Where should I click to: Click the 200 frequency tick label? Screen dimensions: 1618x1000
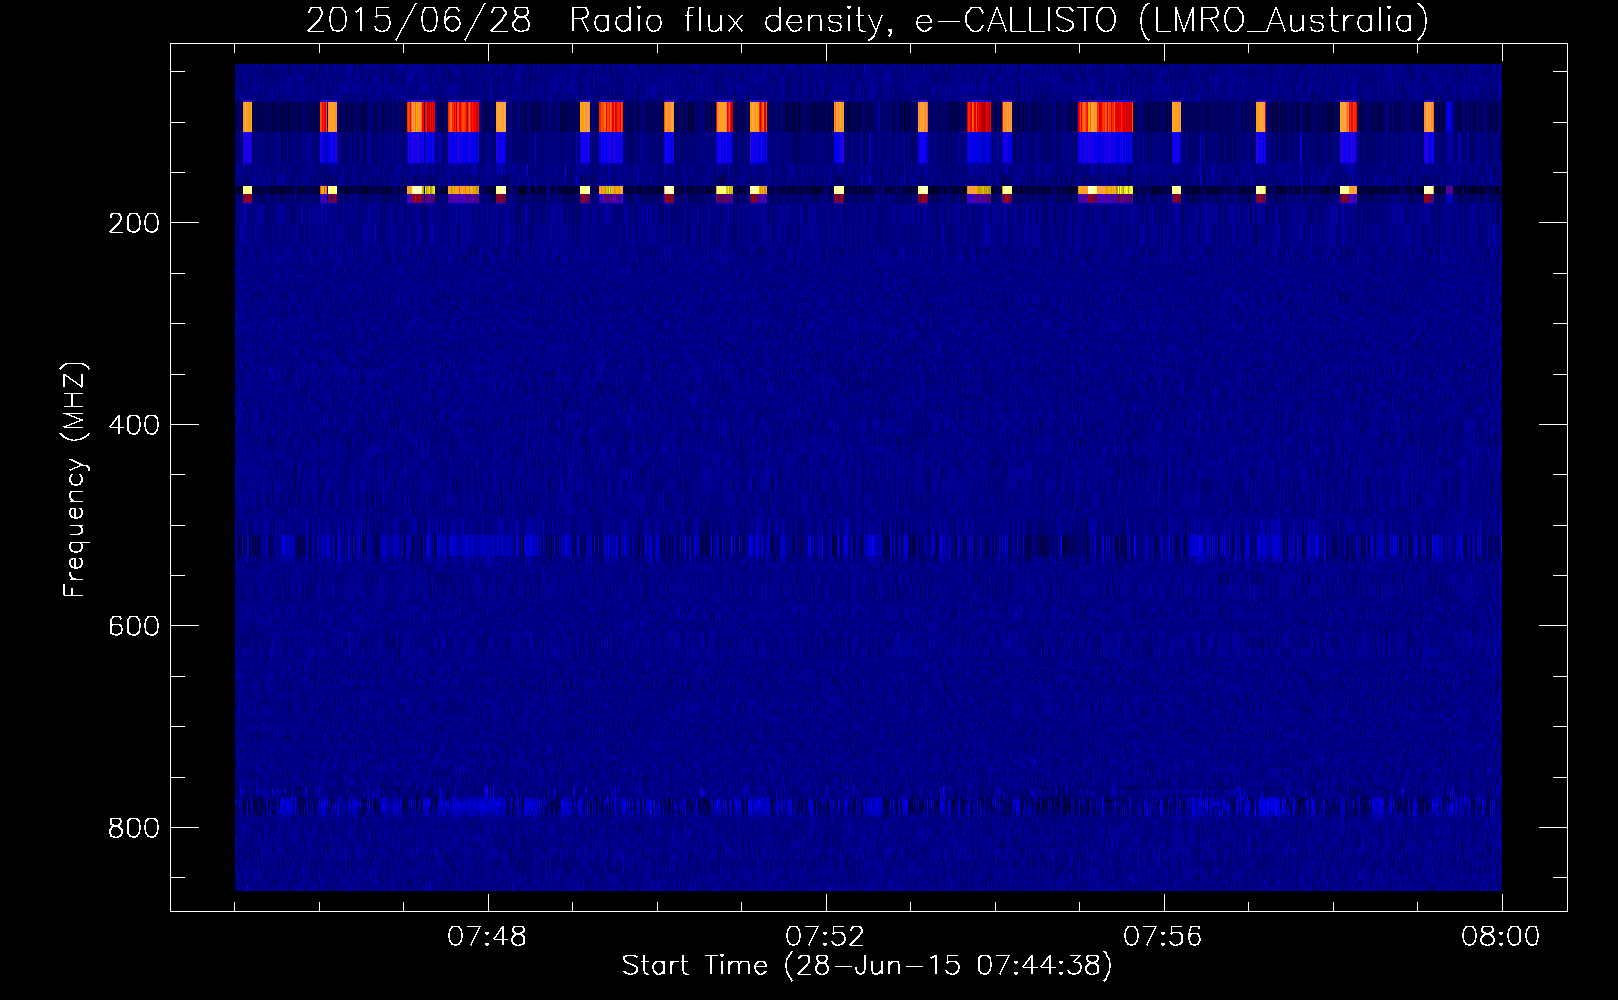click(134, 223)
